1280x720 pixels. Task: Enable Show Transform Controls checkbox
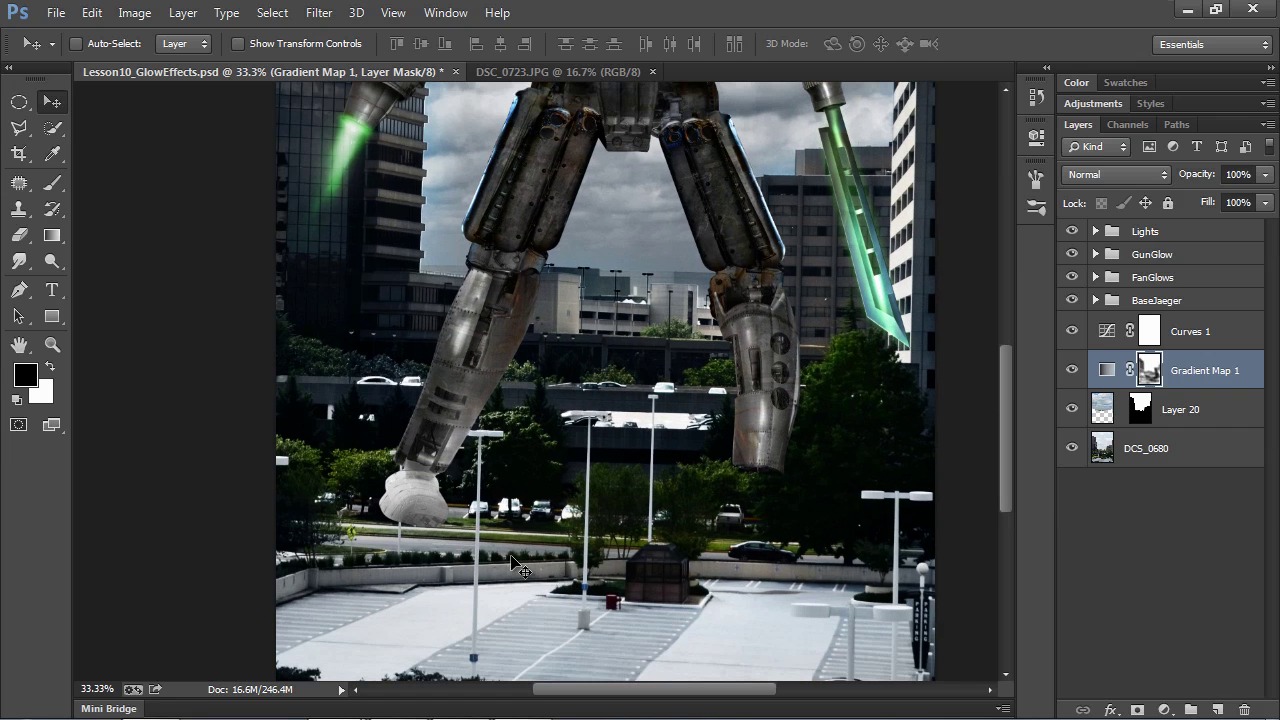click(x=238, y=44)
